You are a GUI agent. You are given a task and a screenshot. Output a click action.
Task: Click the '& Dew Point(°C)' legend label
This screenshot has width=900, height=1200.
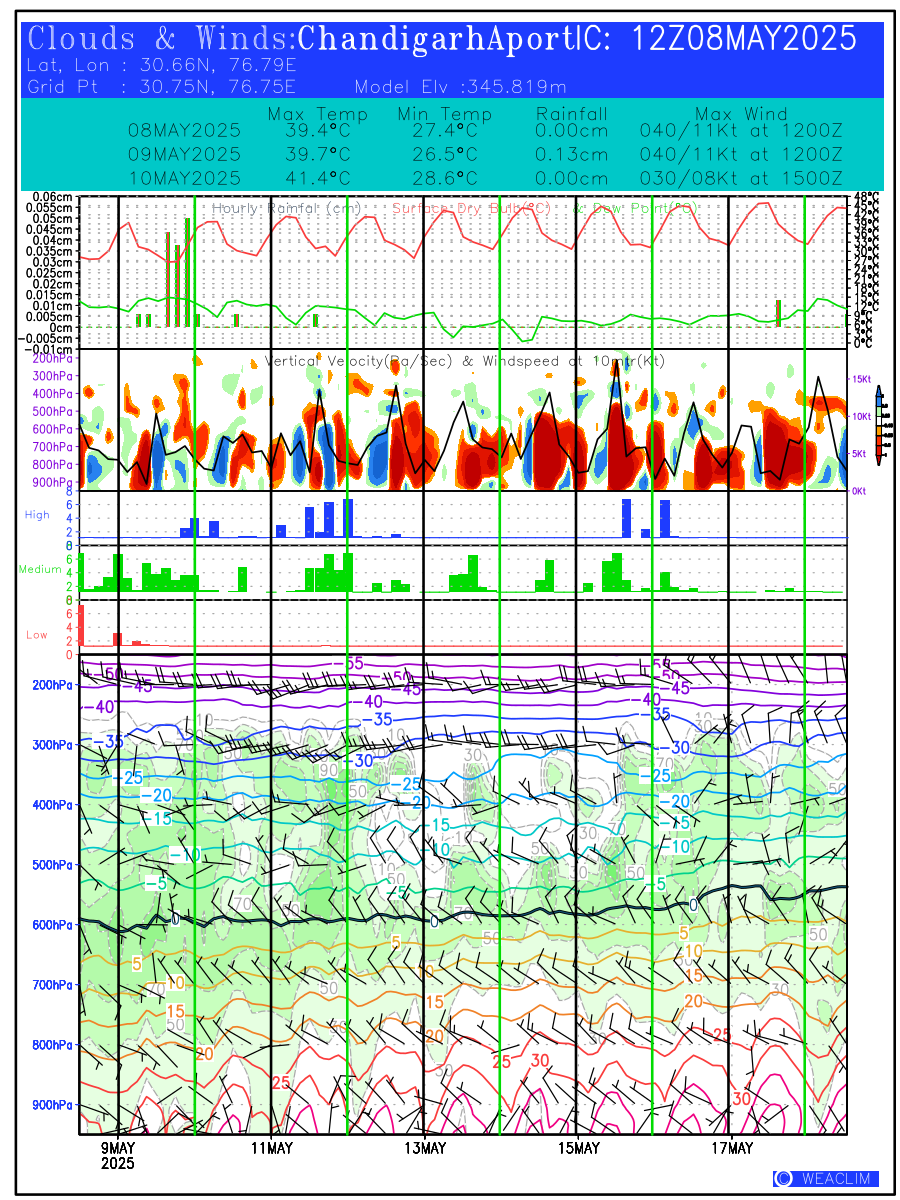[x=636, y=208]
